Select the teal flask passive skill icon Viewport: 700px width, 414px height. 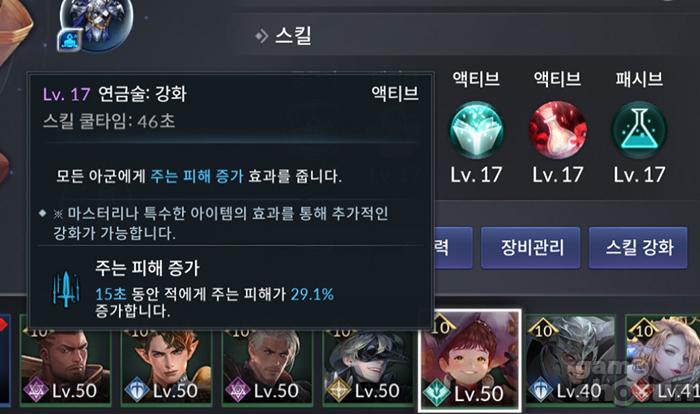coord(639,130)
